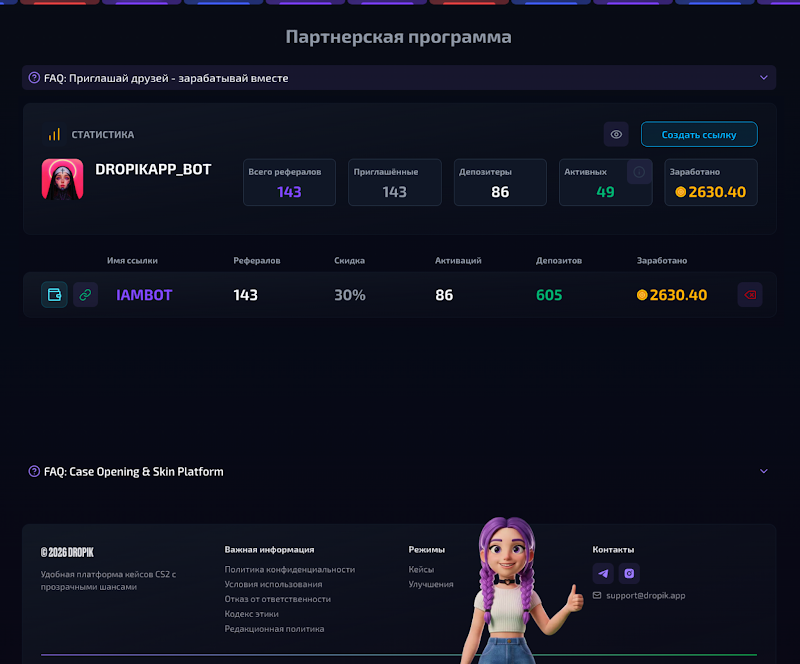Open FAQ: Case Opening & Skin Platform title
This screenshot has width=800, height=664.
[x=134, y=472]
